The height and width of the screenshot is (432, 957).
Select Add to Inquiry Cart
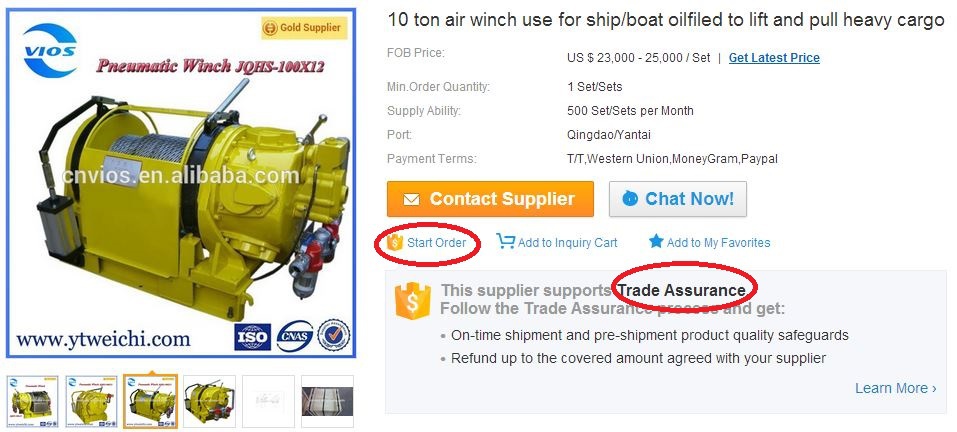(568, 243)
